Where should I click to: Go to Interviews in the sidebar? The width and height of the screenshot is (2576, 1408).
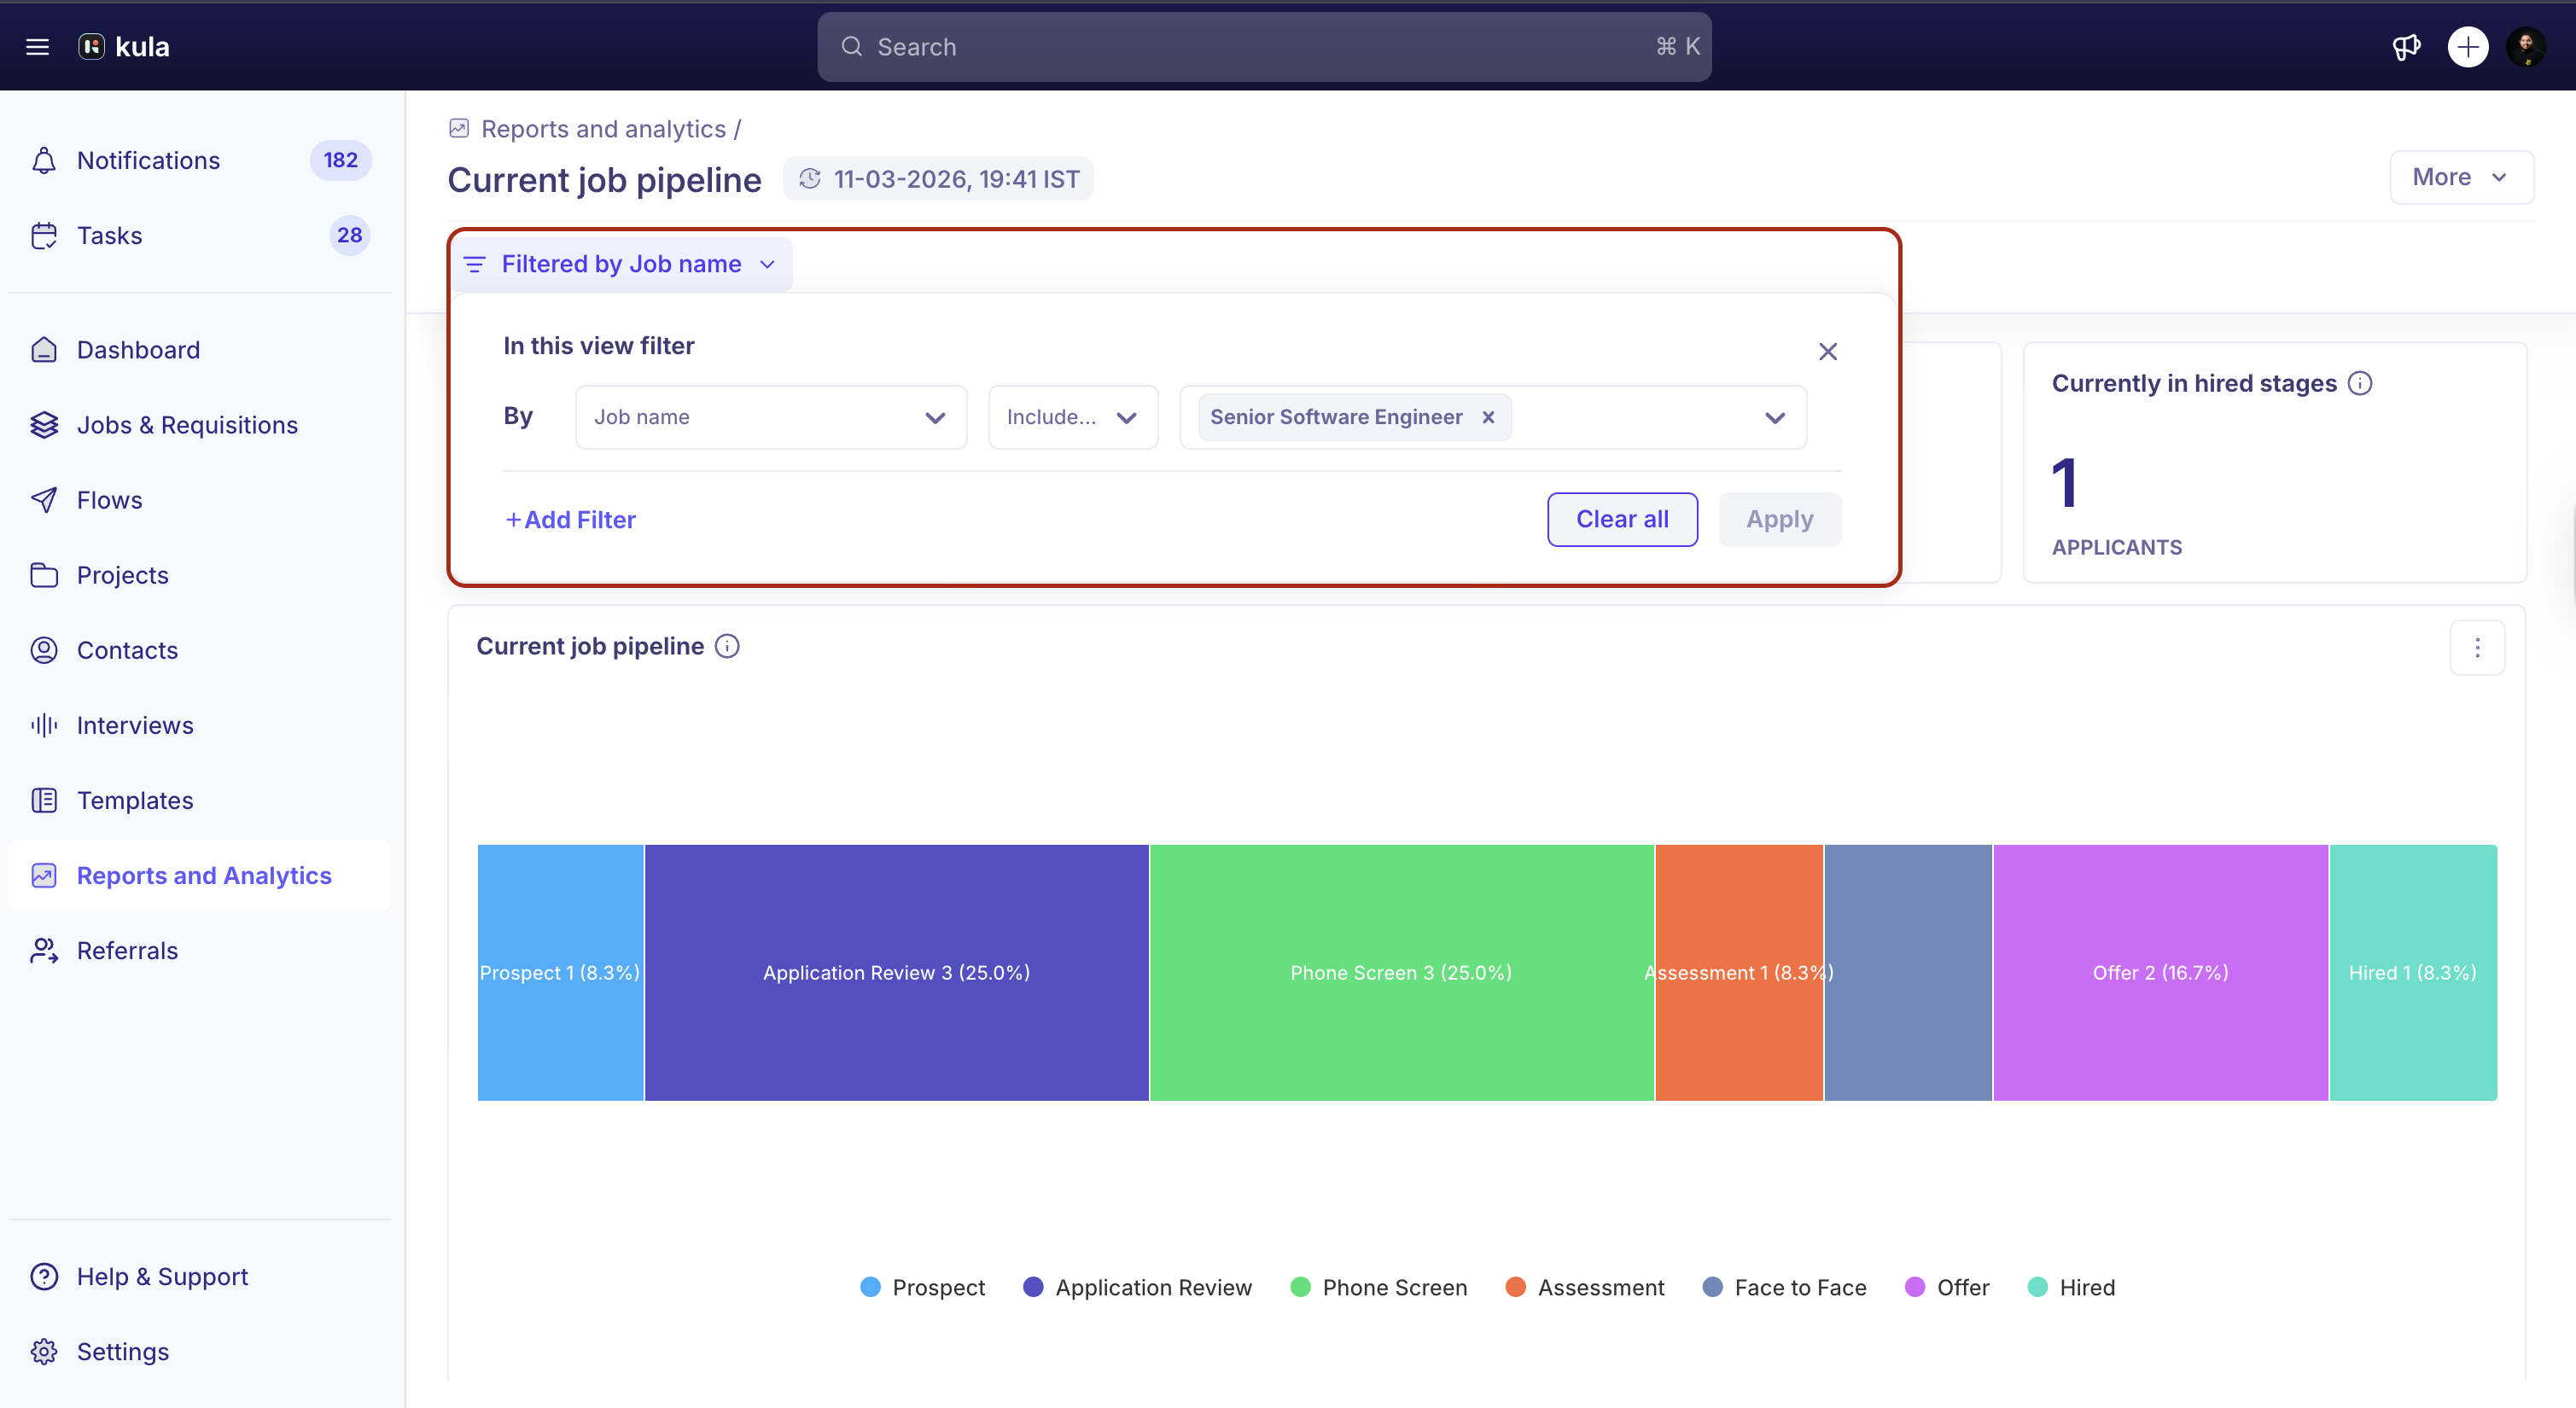tap(135, 725)
